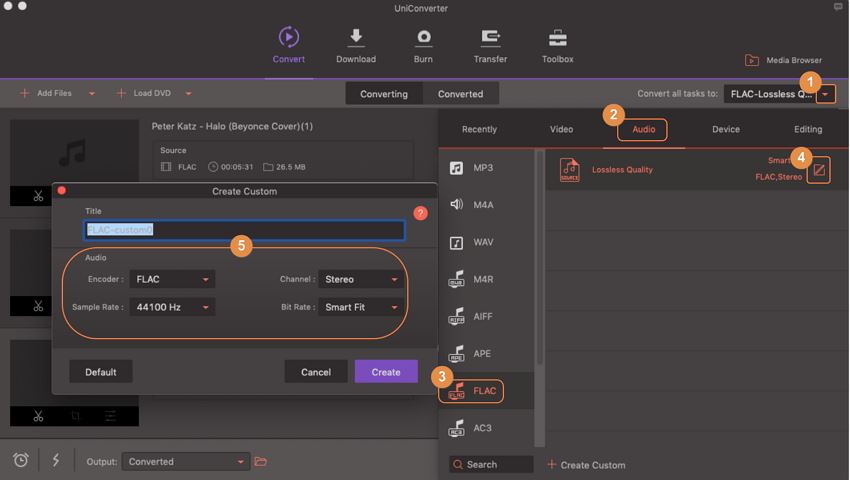Viewport: 850px width, 480px height.
Task: Show the Converting list tab
Action: pos(384,94)
